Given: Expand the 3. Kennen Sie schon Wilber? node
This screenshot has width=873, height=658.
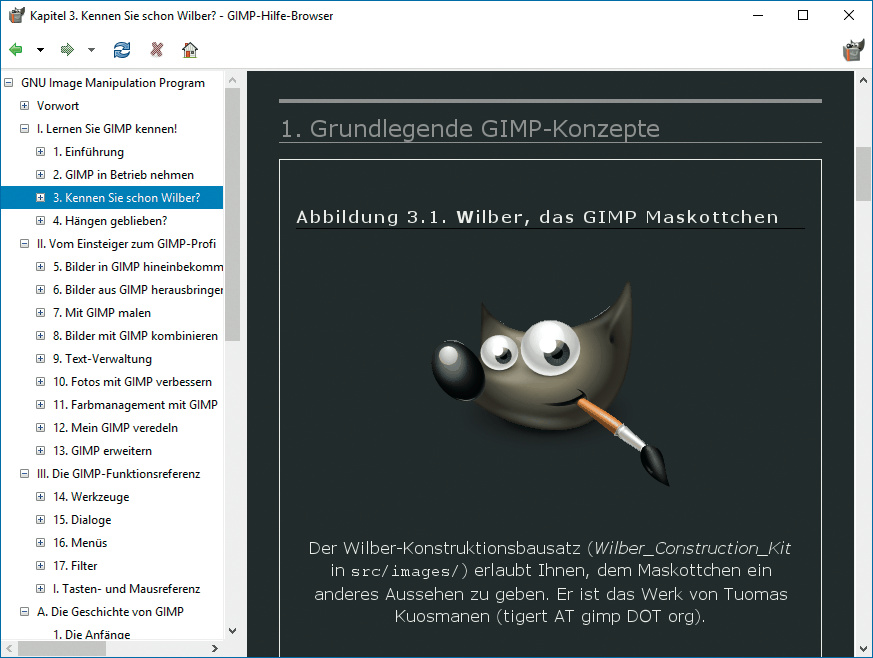Looking at the screenshot, I should (x=41, y=198).
